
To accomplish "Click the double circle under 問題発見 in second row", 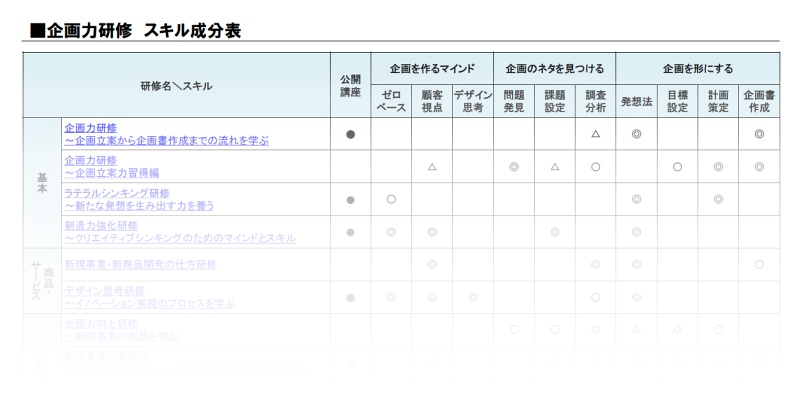I will [x=514, y=166].
